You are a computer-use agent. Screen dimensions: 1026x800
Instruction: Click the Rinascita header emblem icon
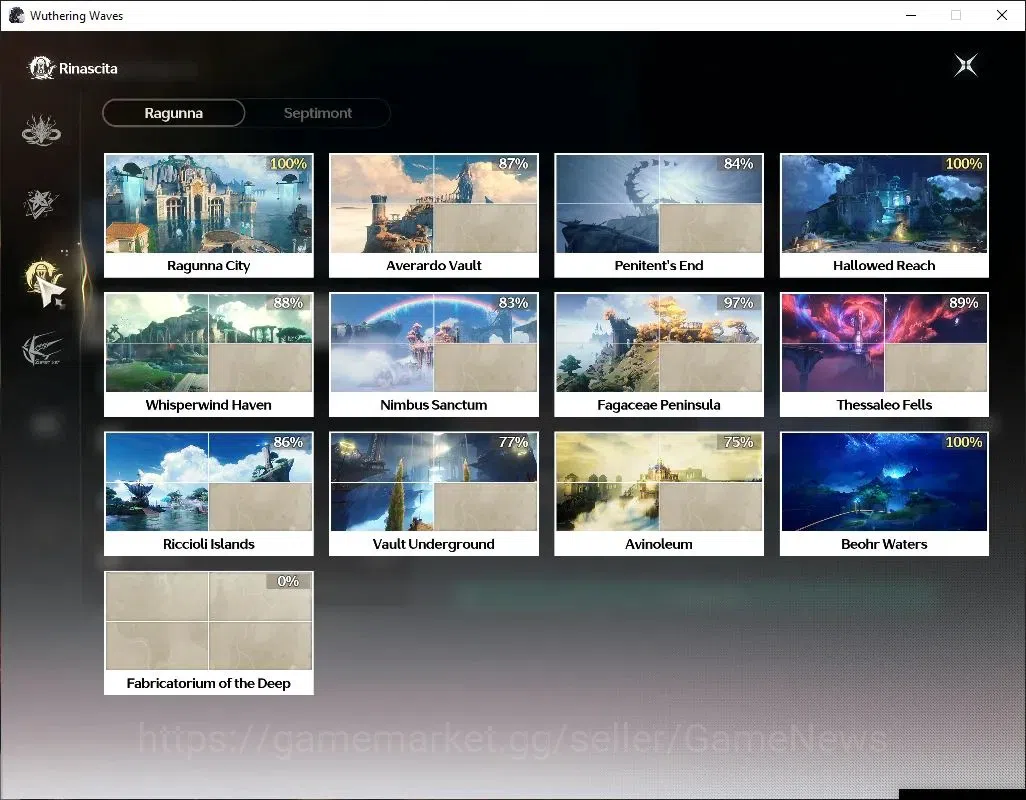tap(41, 68)
